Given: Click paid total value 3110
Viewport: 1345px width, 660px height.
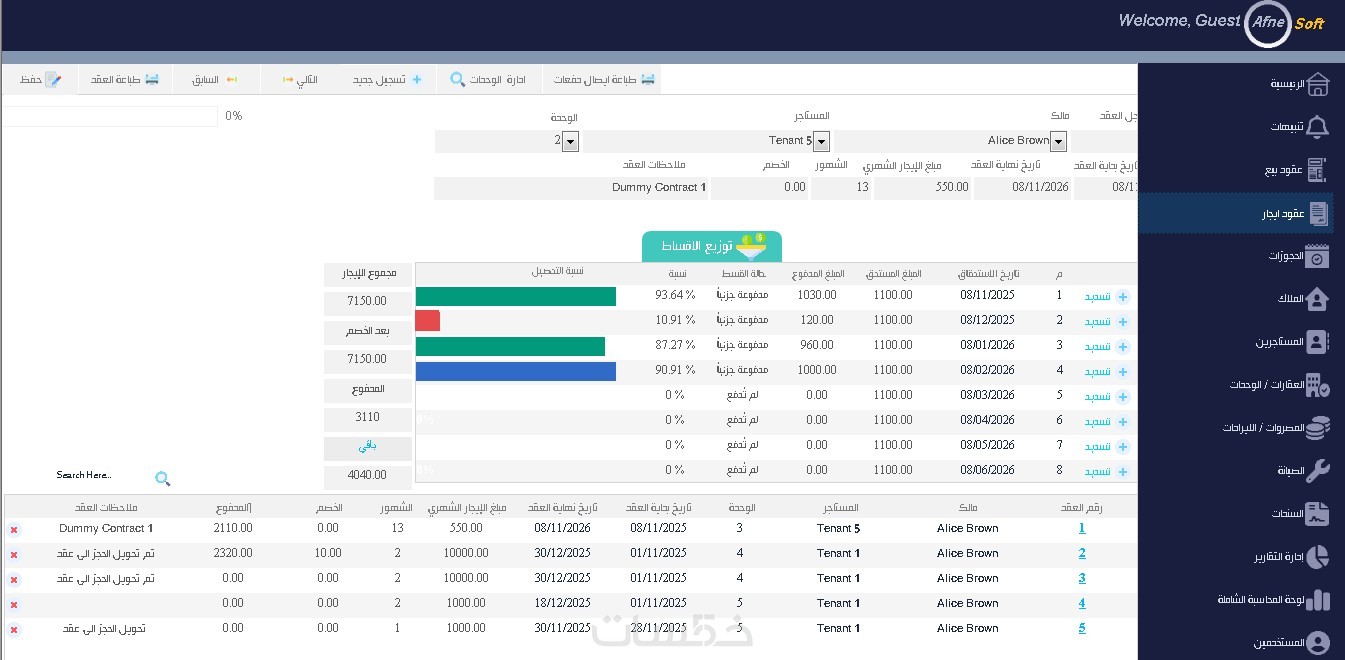Looking at the screenshot, I should [x=368, y=417].
